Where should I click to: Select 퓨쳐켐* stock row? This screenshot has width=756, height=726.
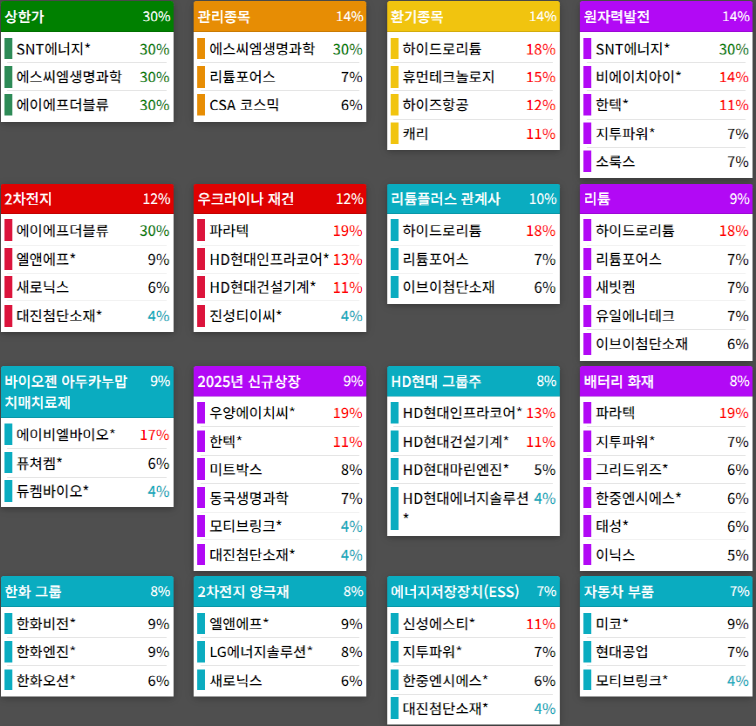pos(87,463)
